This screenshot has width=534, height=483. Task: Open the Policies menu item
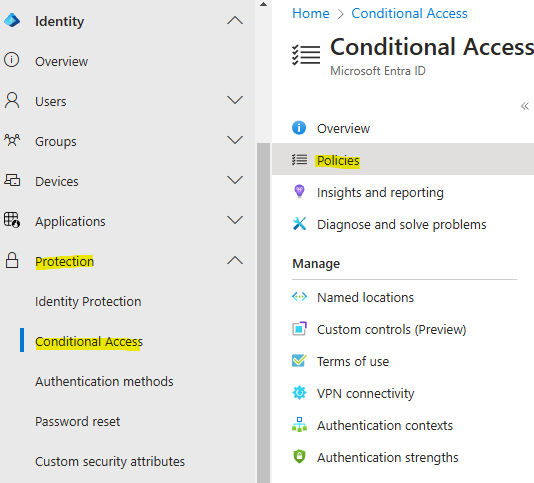403,159
